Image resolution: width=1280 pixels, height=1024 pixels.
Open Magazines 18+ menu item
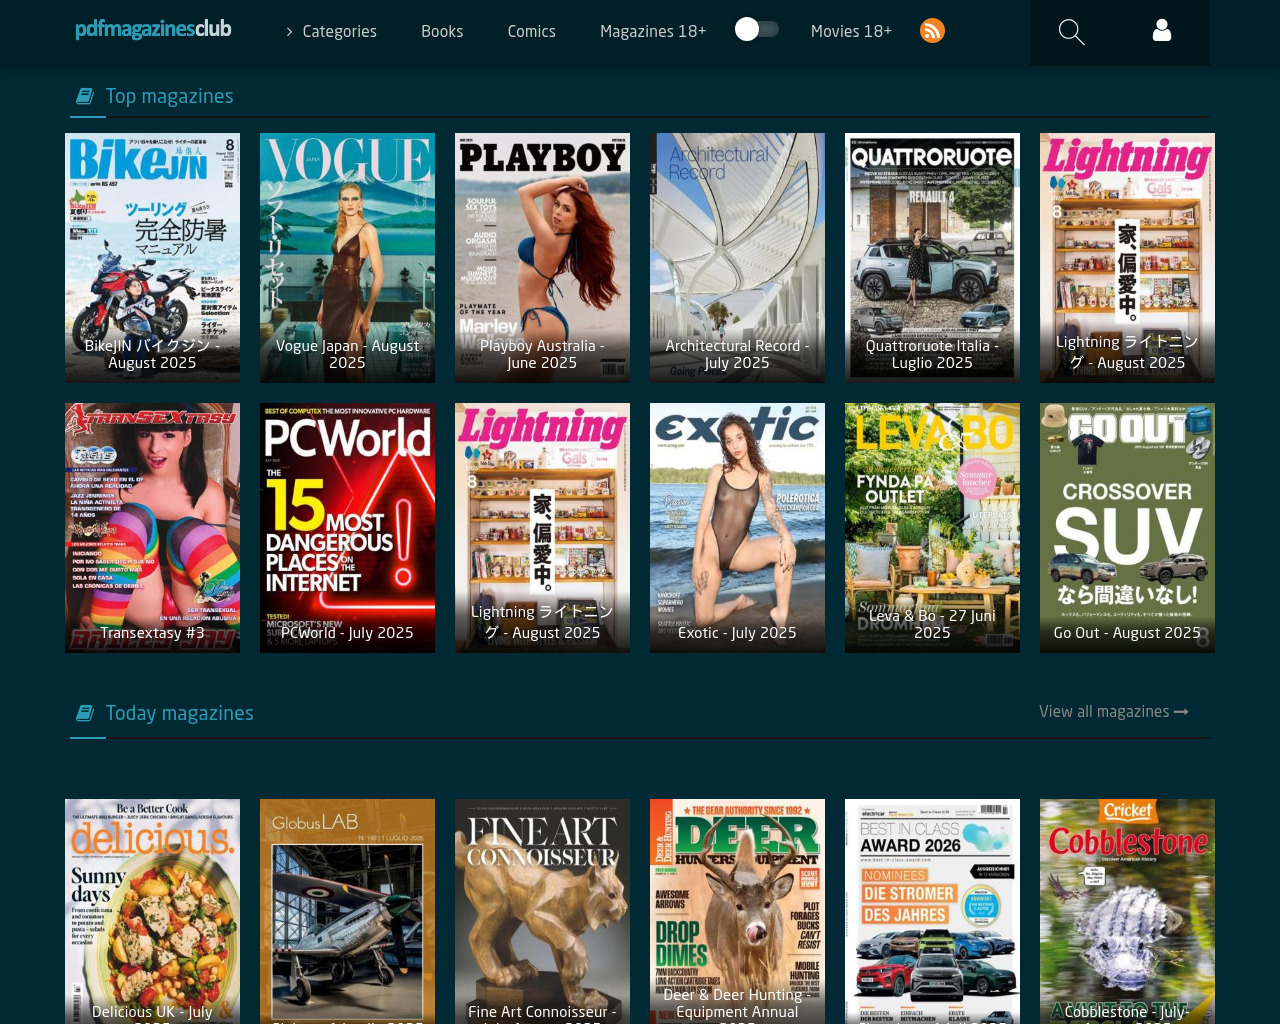pos(653,31)
